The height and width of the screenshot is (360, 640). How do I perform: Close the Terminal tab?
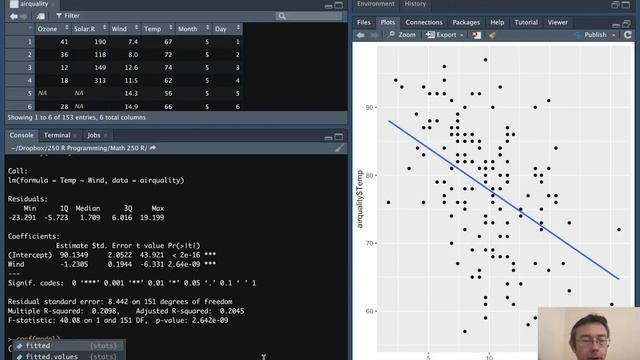click(x=75, y=136)
